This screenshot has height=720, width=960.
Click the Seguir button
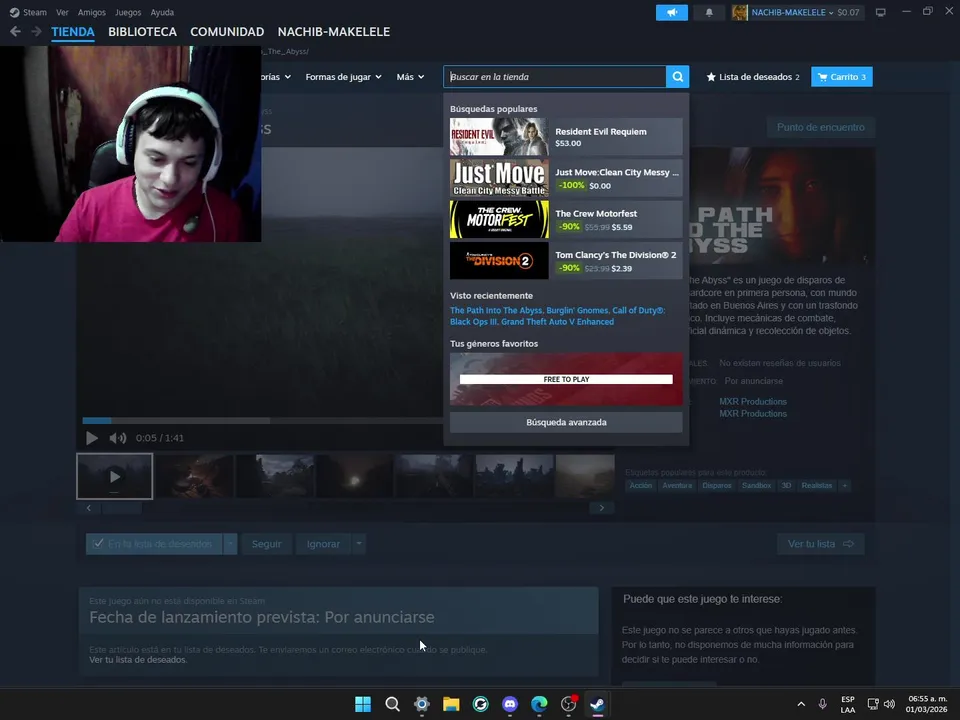[266, 544]
